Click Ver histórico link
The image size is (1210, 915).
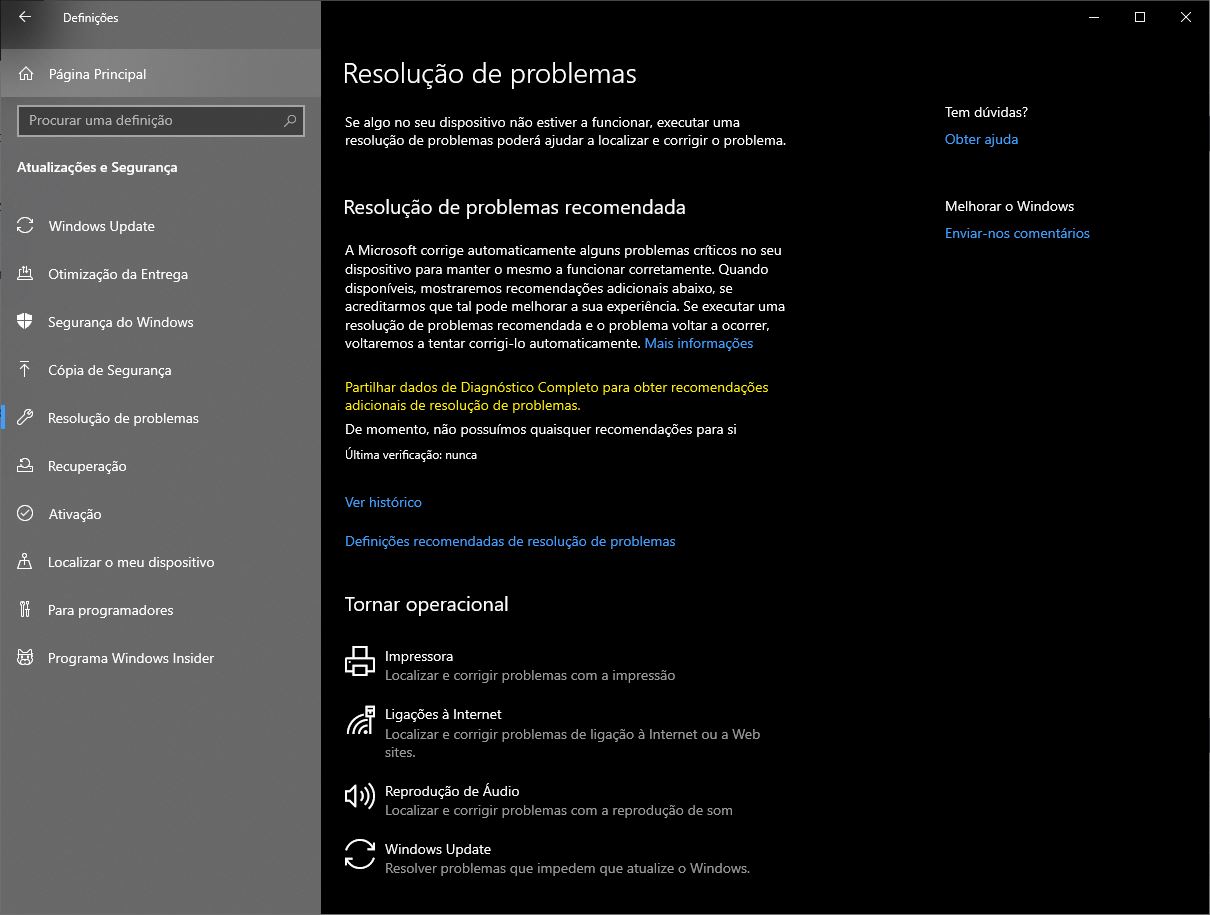tap(383, 502)
